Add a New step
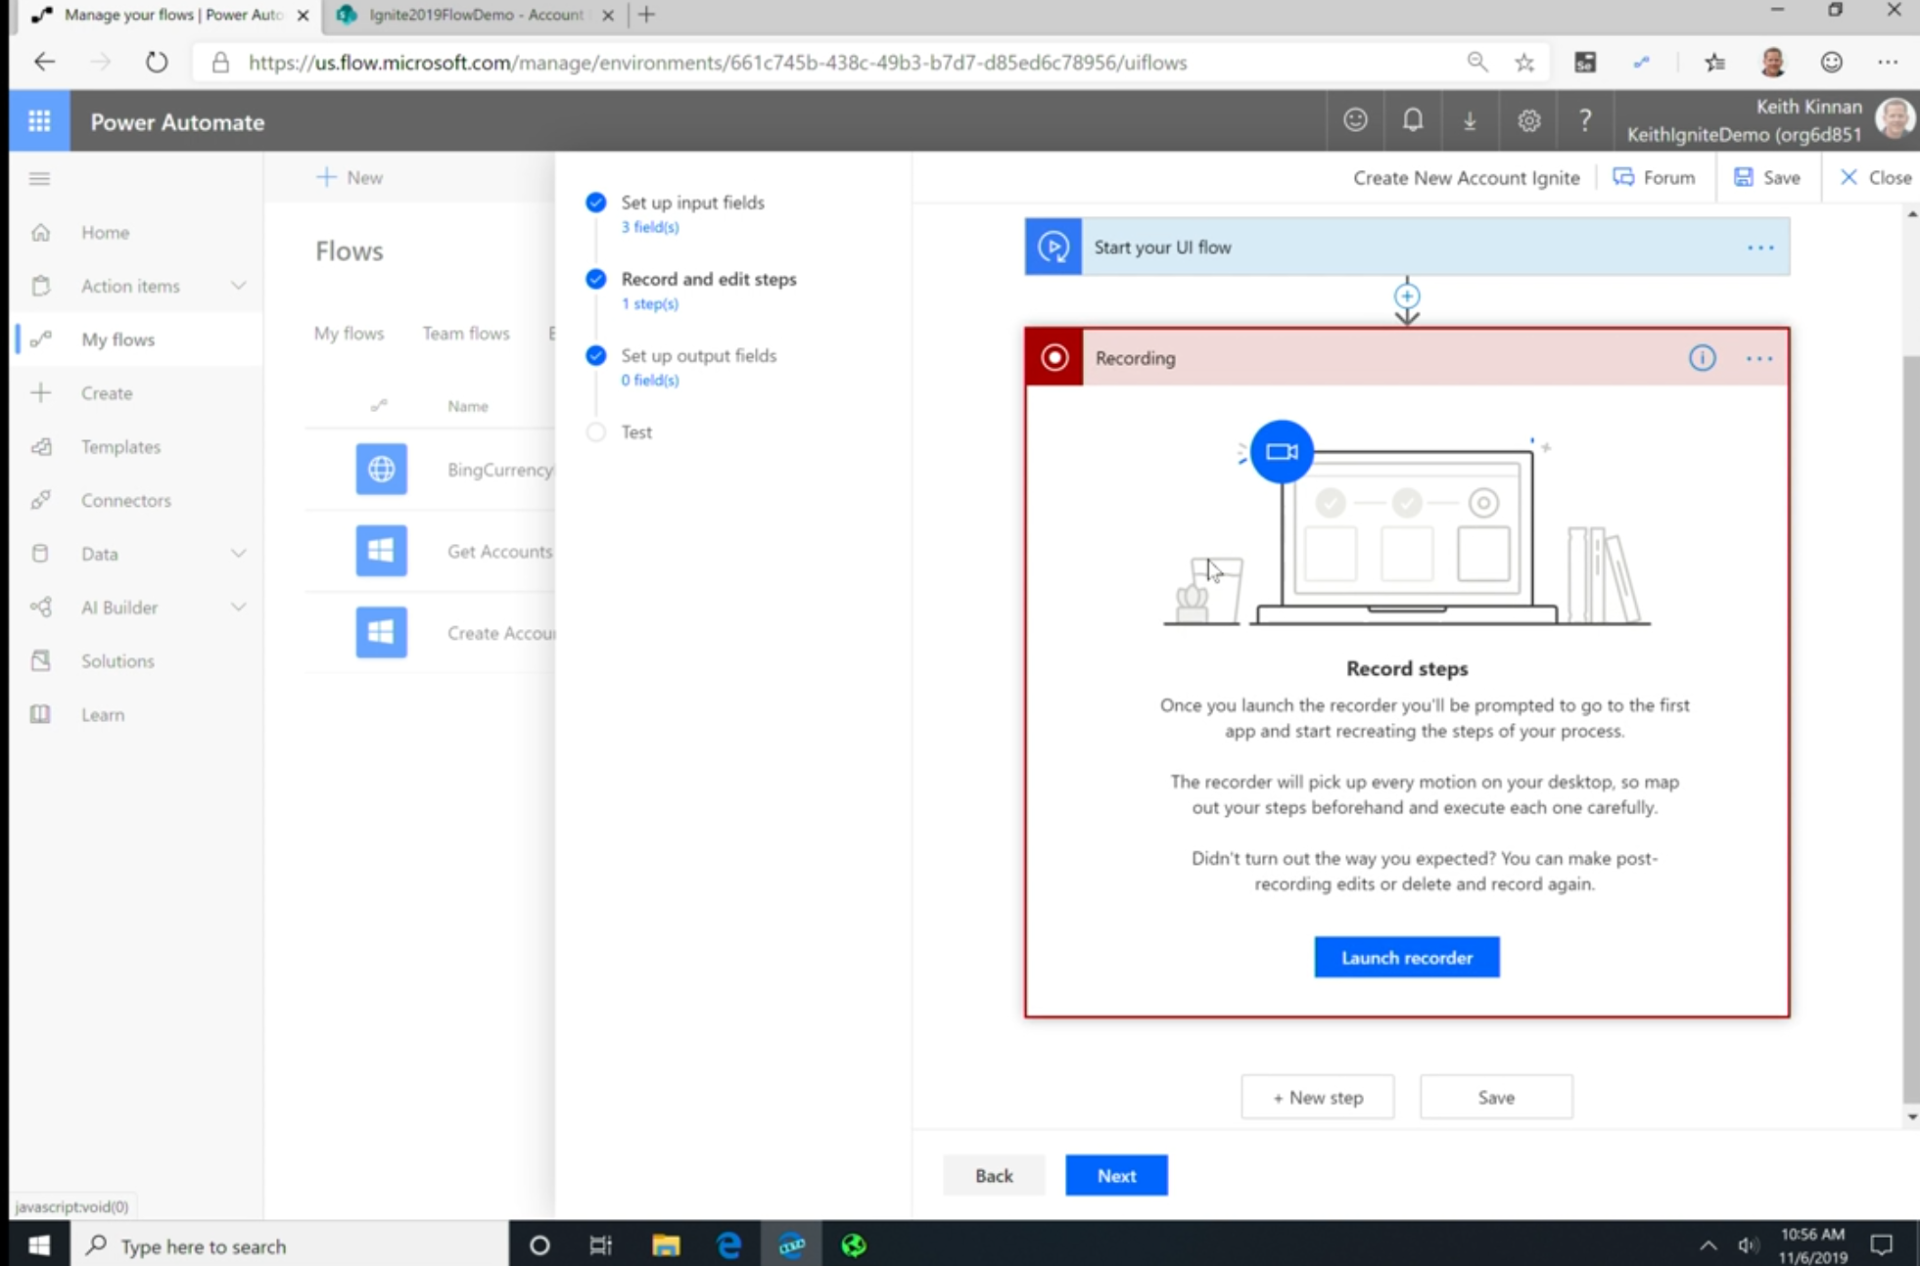 (1317, 1097)
